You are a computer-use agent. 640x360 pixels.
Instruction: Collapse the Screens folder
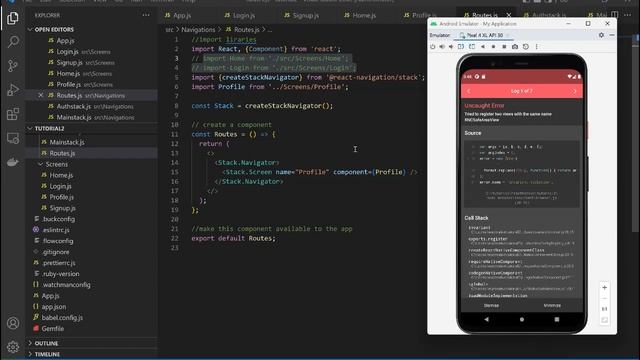click(57, 164)
